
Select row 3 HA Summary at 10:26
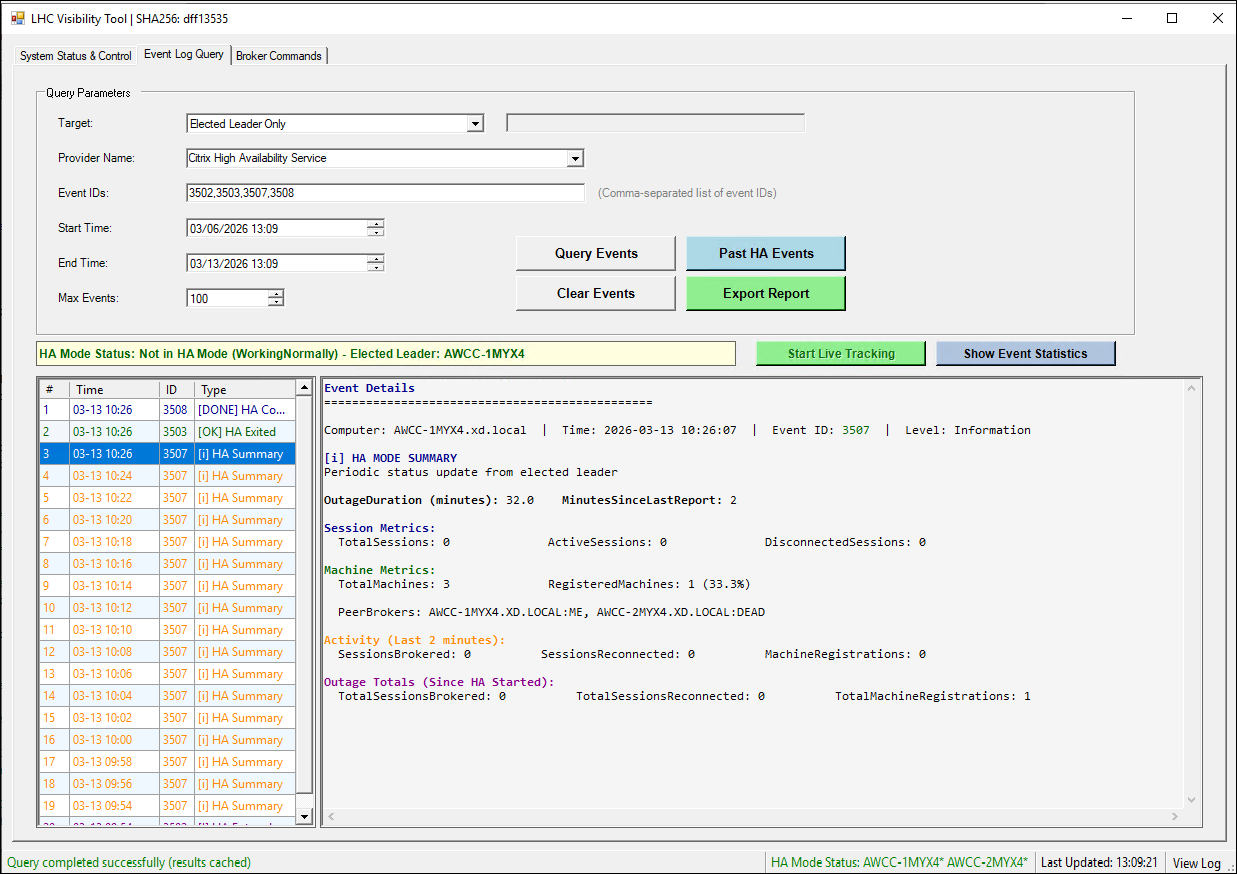pyautogui.click(x=167, y=454)
